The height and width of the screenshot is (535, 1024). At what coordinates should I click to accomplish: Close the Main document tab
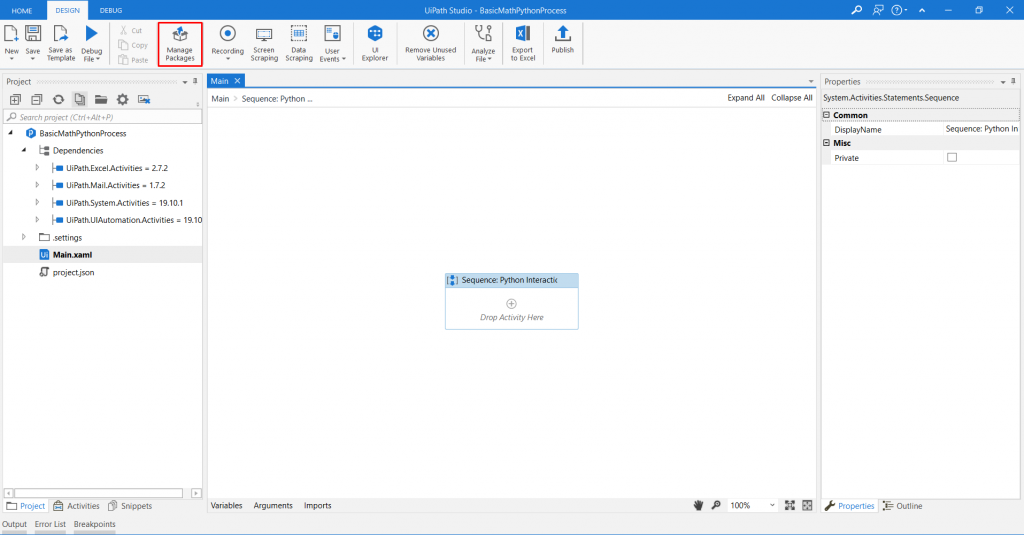coord(238,81)
